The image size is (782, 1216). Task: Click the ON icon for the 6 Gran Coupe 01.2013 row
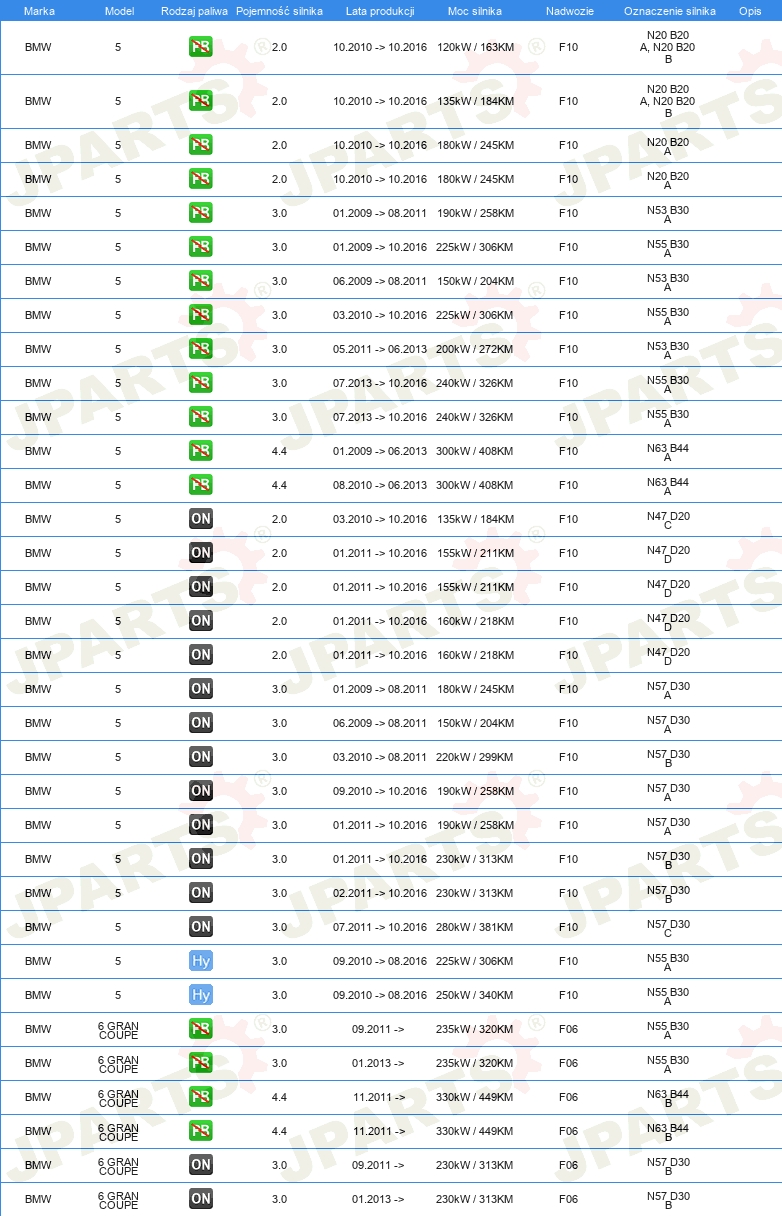click(x=201, y=1199)
